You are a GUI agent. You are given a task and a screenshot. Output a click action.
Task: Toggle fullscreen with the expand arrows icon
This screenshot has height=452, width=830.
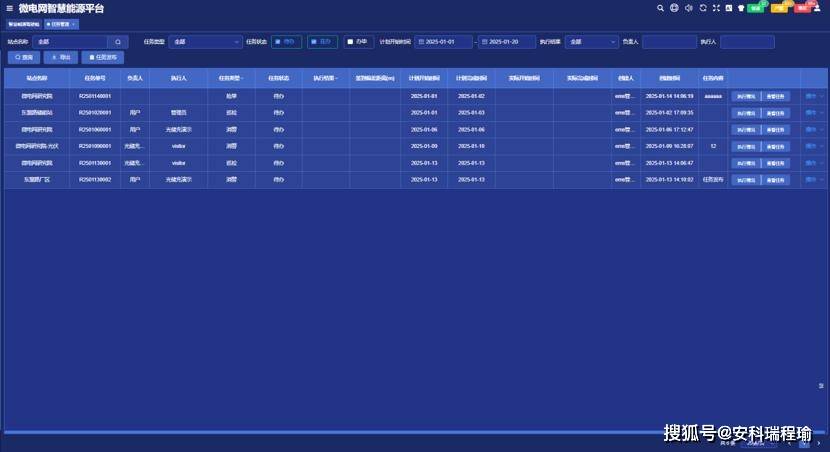tap(716, 8)
